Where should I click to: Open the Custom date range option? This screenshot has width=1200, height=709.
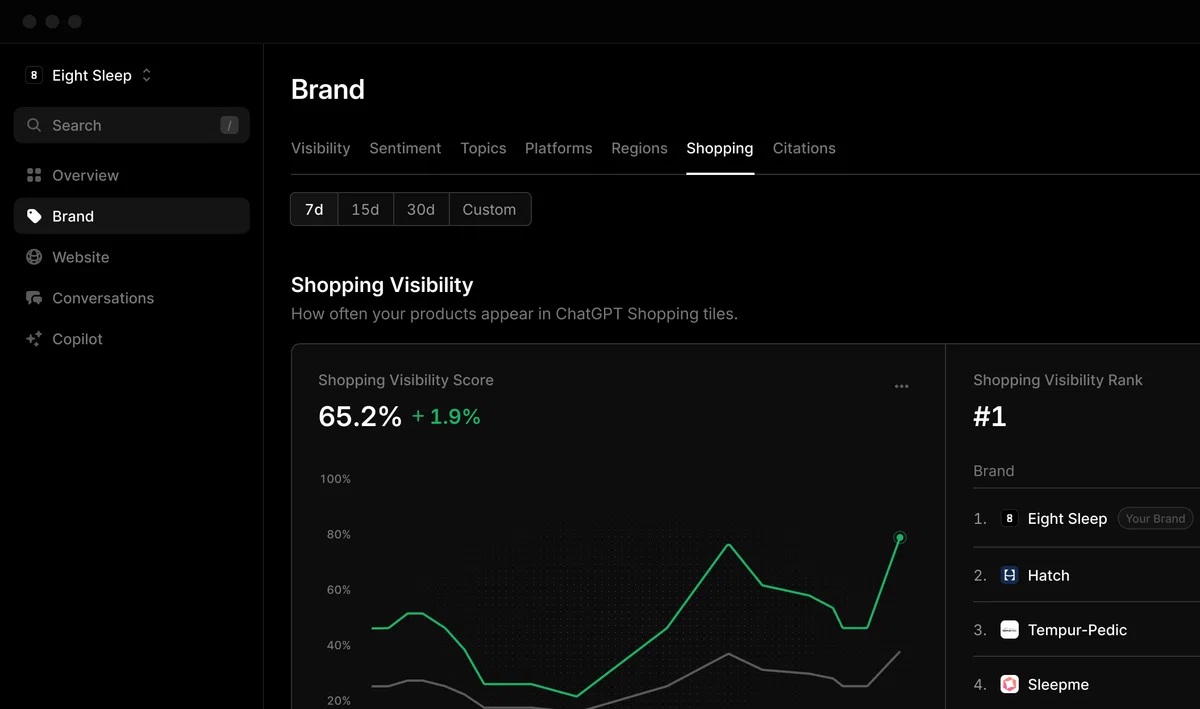click(489, 209)
